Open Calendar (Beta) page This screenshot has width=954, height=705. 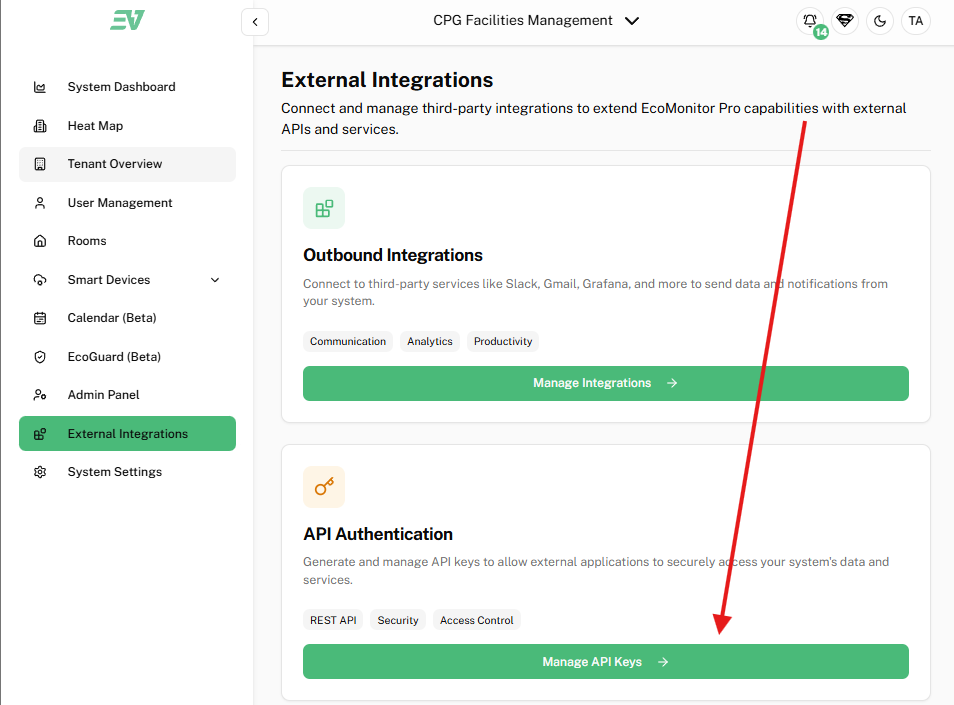(112, 318)
